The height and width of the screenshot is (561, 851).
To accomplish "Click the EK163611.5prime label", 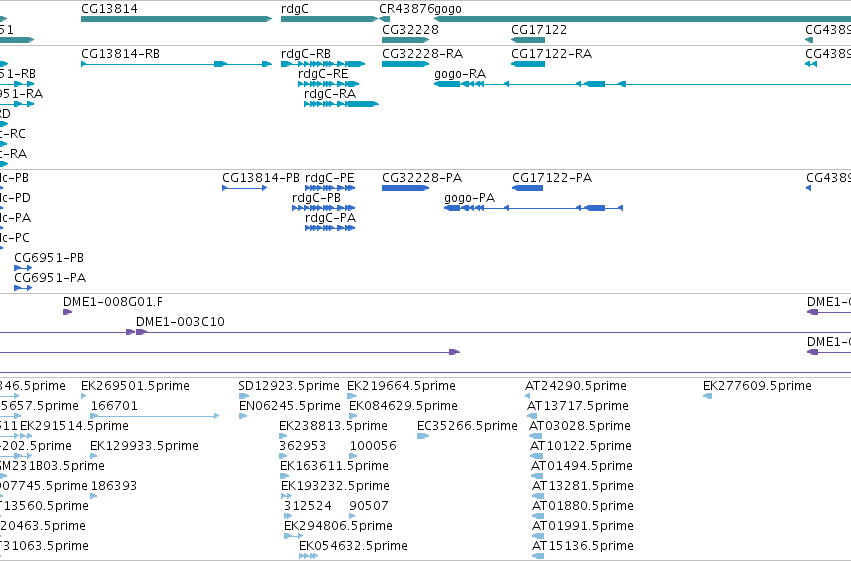I will click(x=334, y=466).
